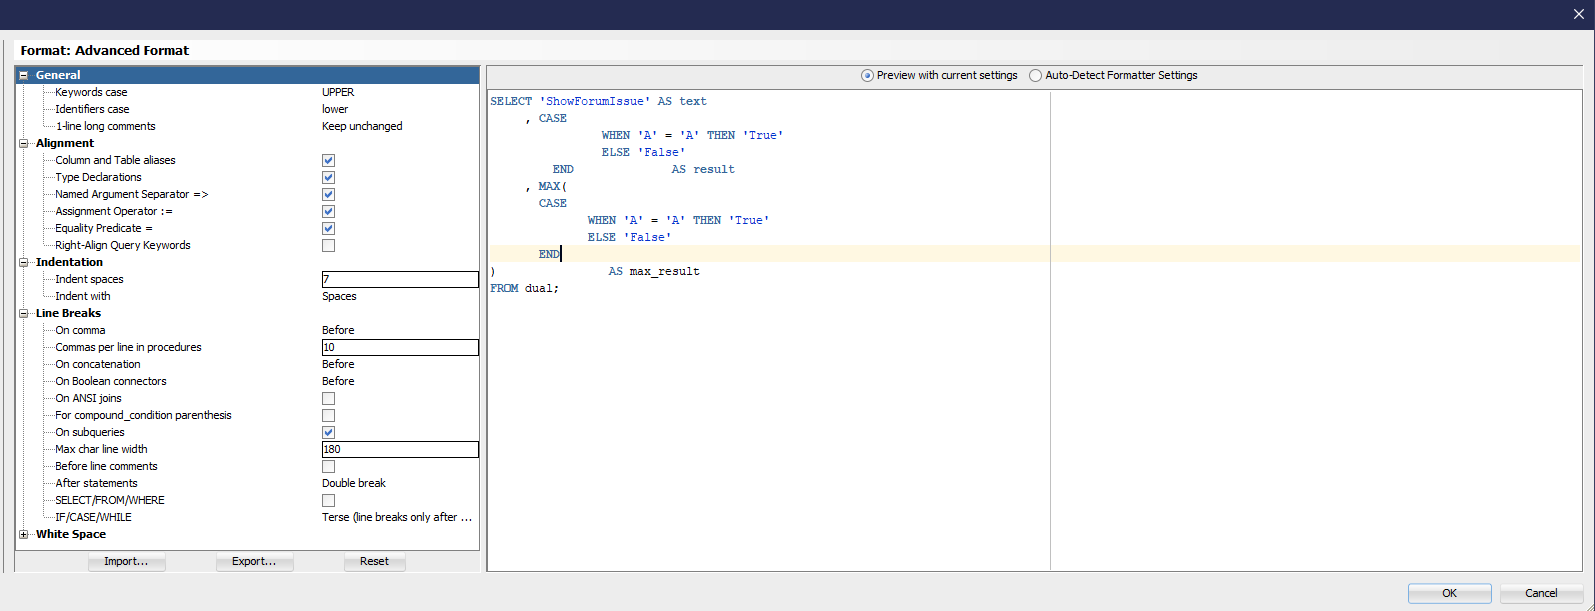Open IF/CASE/WHILE Terse value dropdown
This screenshot has height=611, width=1595.
pyautogui.click(x=397, y=517)
